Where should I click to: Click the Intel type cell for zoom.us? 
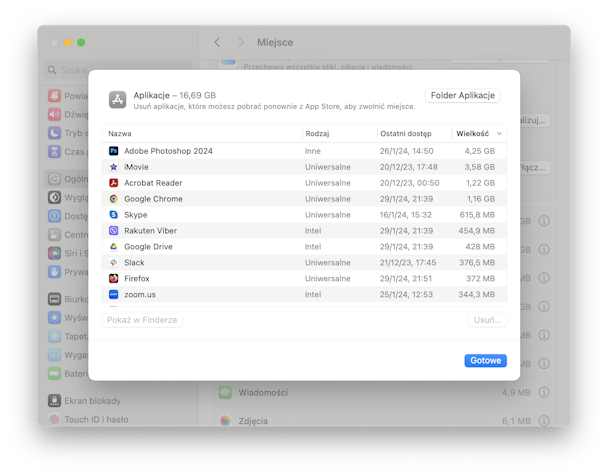click(313, 294)
